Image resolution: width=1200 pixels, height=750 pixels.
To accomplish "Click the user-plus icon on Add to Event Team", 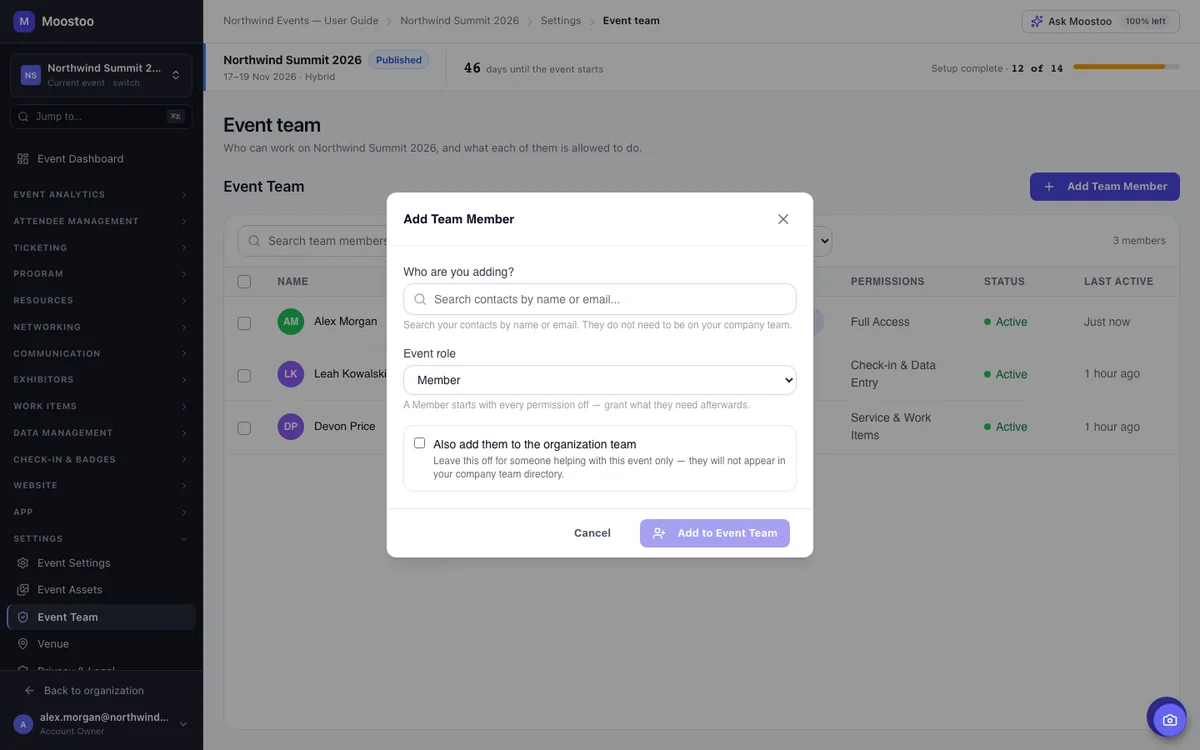I will 659,533.
